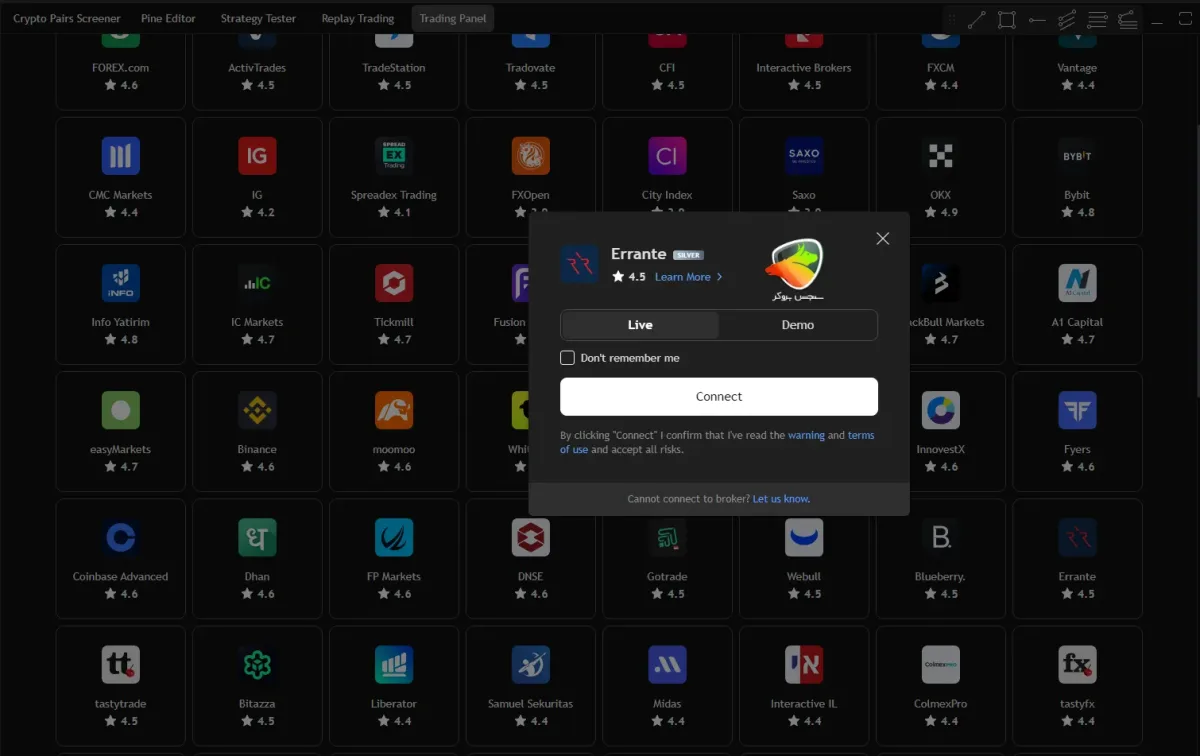Screen dimensions: 1200x756
Task: Open the Webull broker icon
Action: tap(804, 537)
